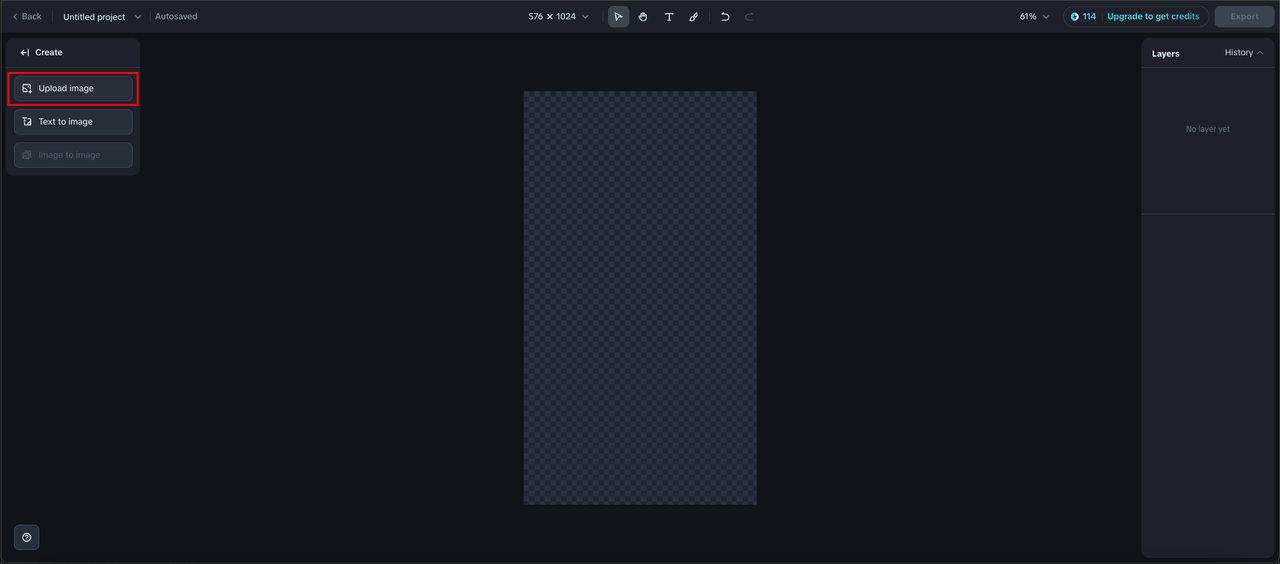Viewport: 1280px width, 564px height.
Task: Open the help question mark icon
Action: pyautogui.click(x=27, y=537)
